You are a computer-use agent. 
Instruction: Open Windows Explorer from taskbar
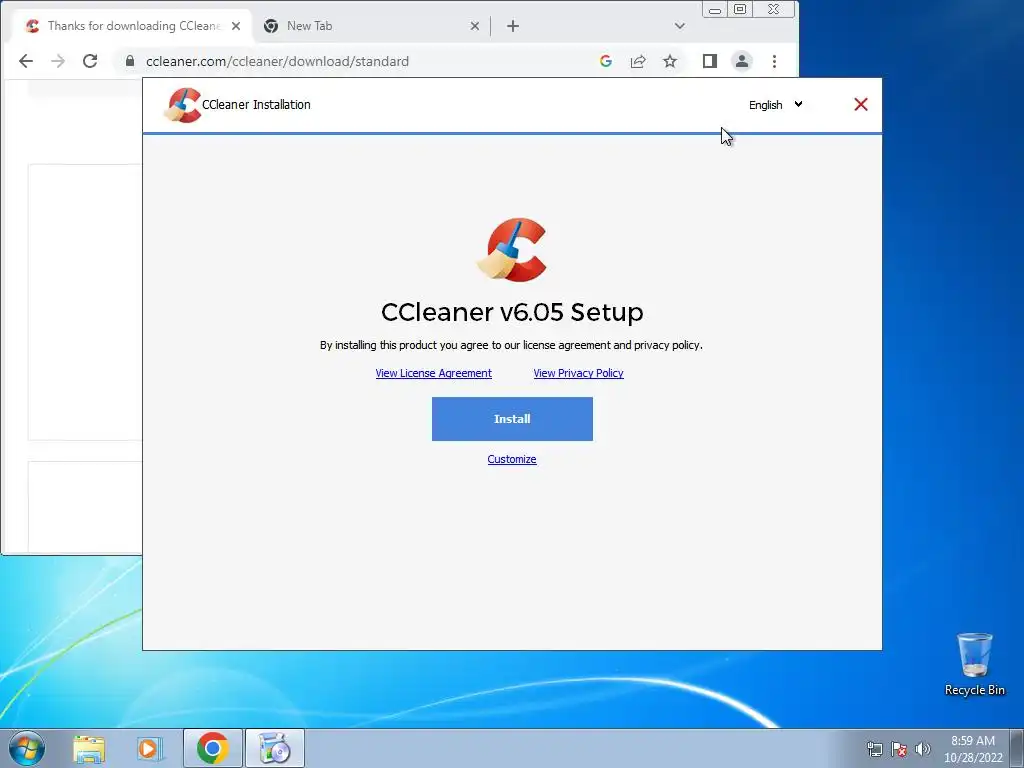point(89,749)
